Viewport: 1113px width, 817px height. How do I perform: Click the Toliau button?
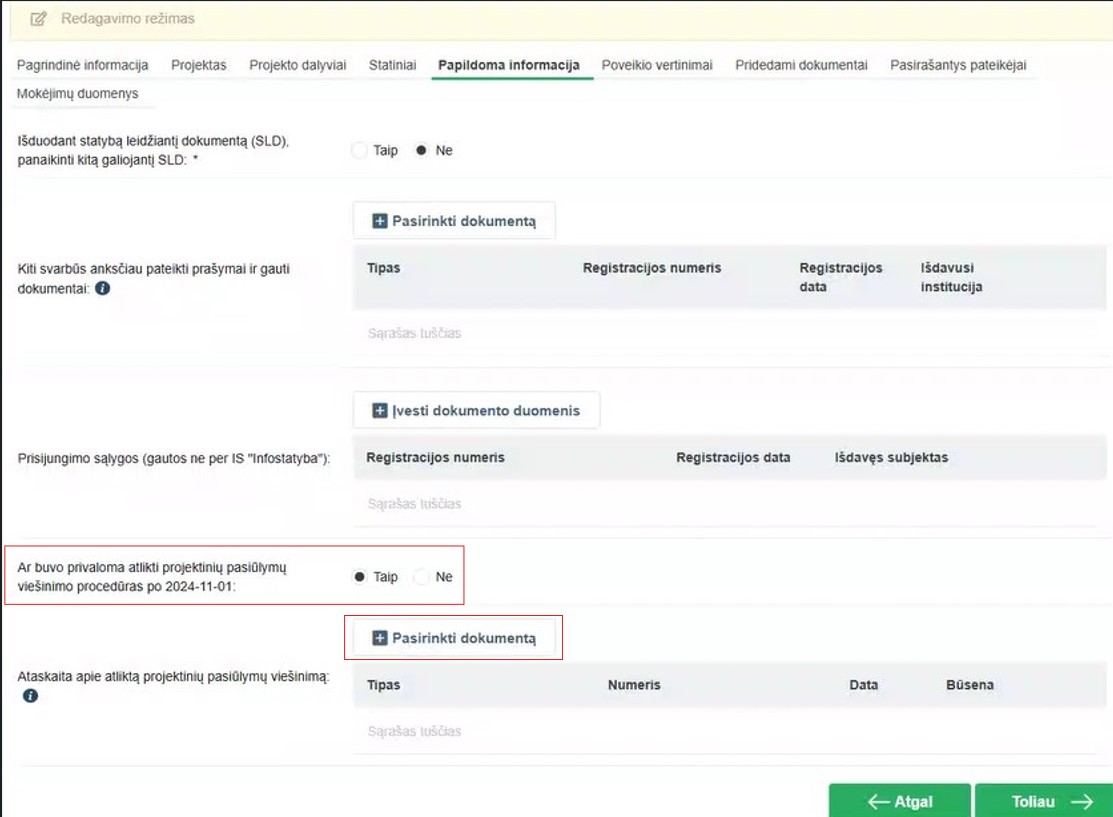click(1044, 801)
